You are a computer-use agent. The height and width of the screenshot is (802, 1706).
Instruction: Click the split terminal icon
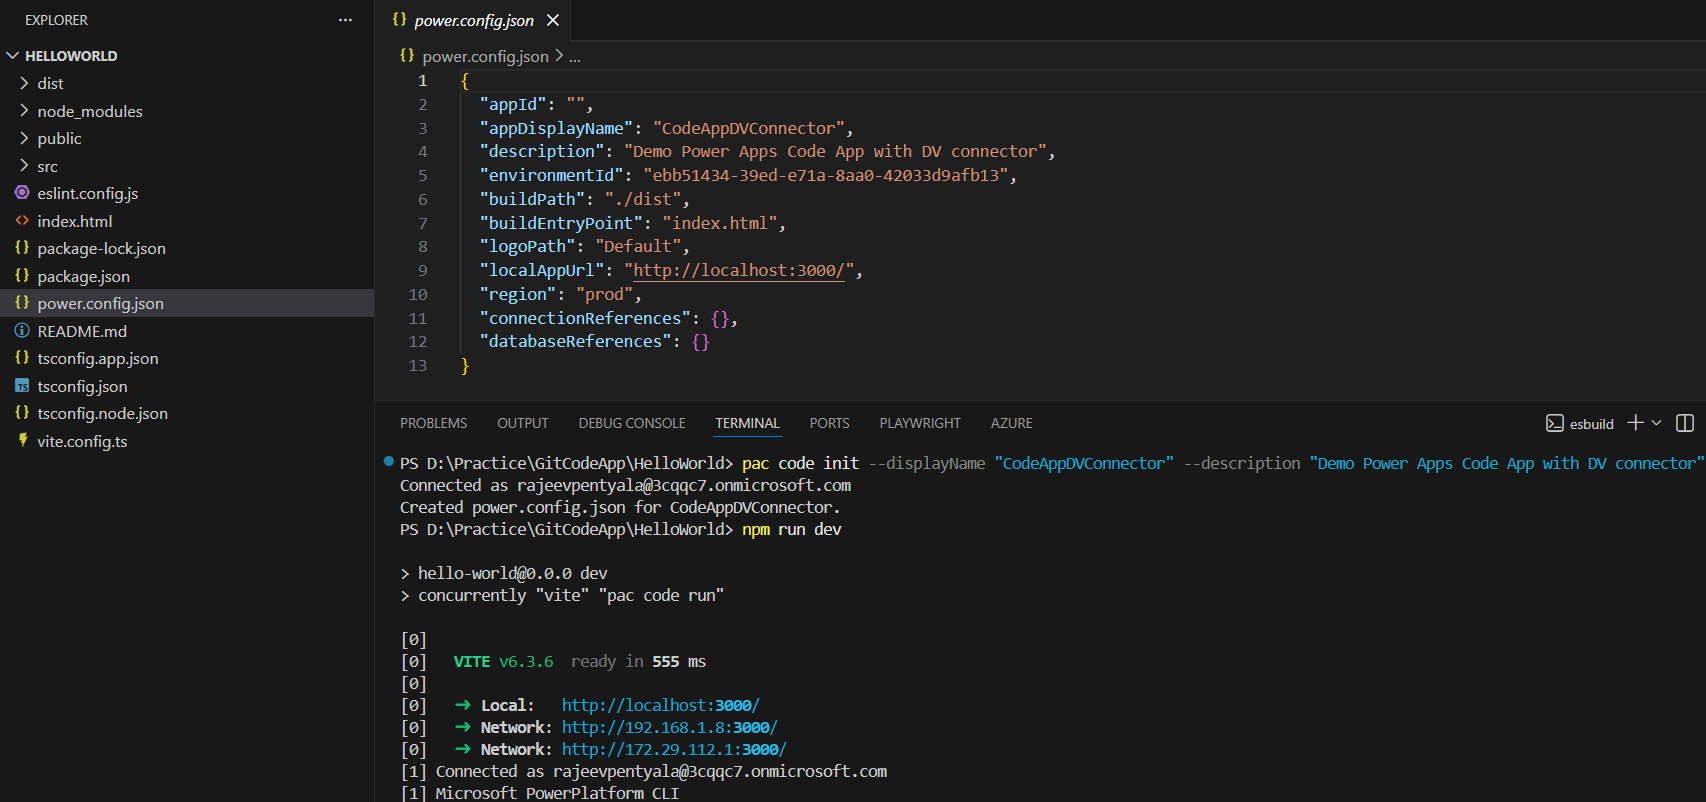[1684, 423]
